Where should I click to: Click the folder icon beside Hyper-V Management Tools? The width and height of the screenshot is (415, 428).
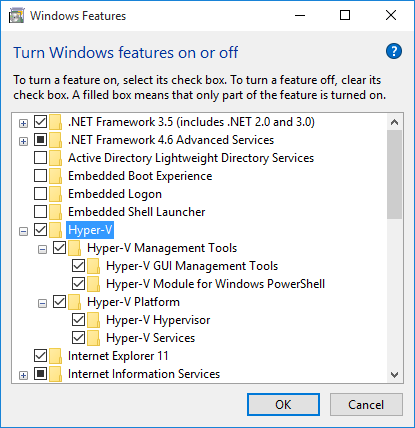[x=75, y=248]
